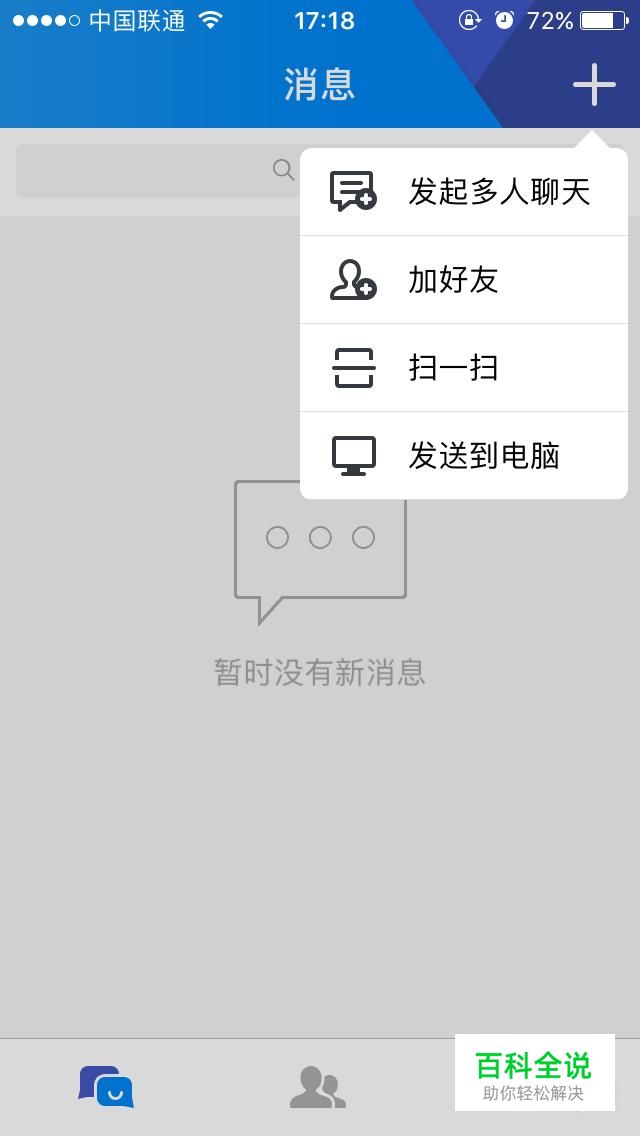This screenshot has width=640, height=1136.
Task: Click the scan frame icon
Action: [353, 368]
